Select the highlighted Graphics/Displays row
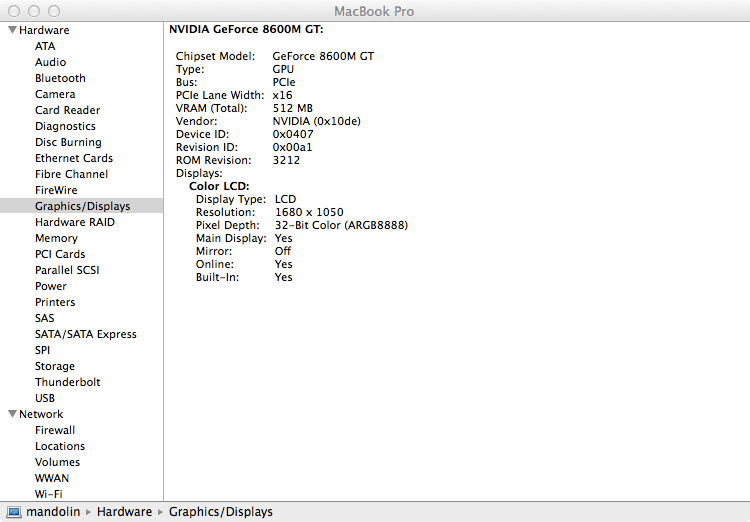Image resolution: width=750 pixels, height=522 pixels. pos(81,206)
